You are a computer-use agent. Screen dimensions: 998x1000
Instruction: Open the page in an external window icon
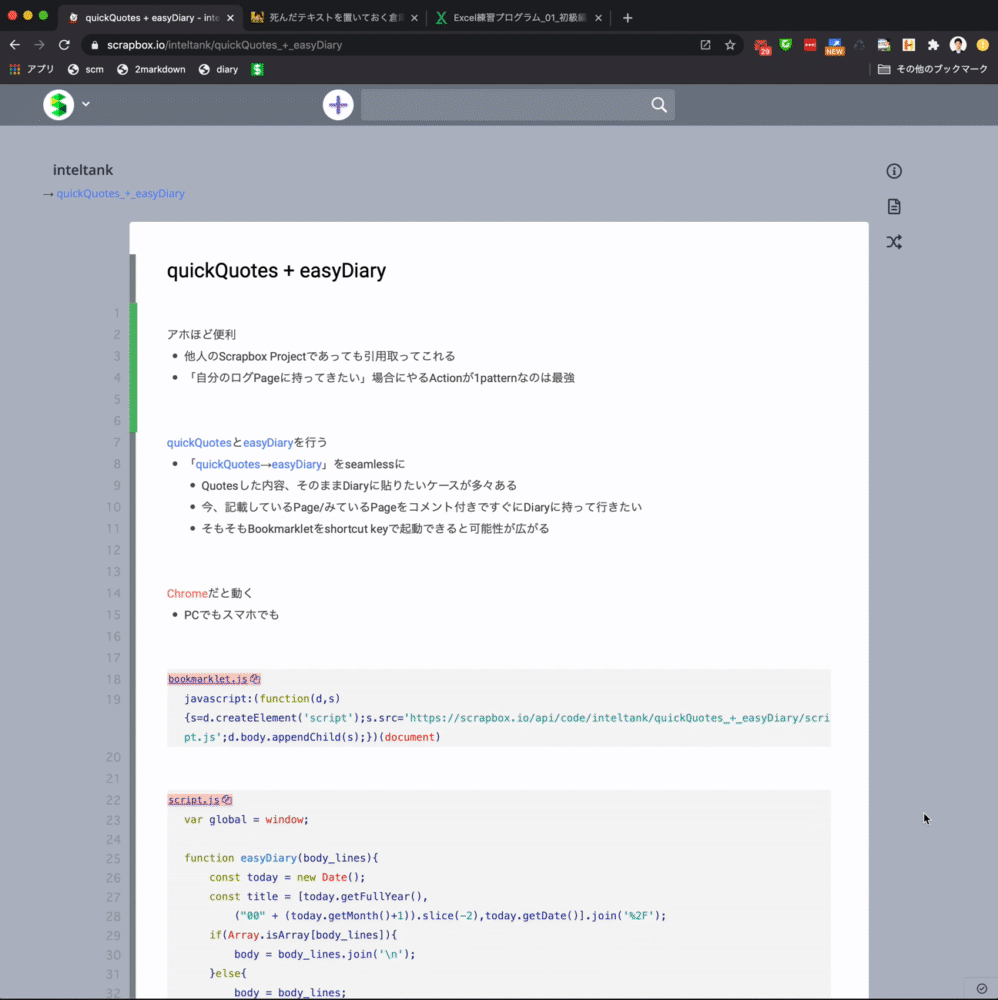point(705,45)
